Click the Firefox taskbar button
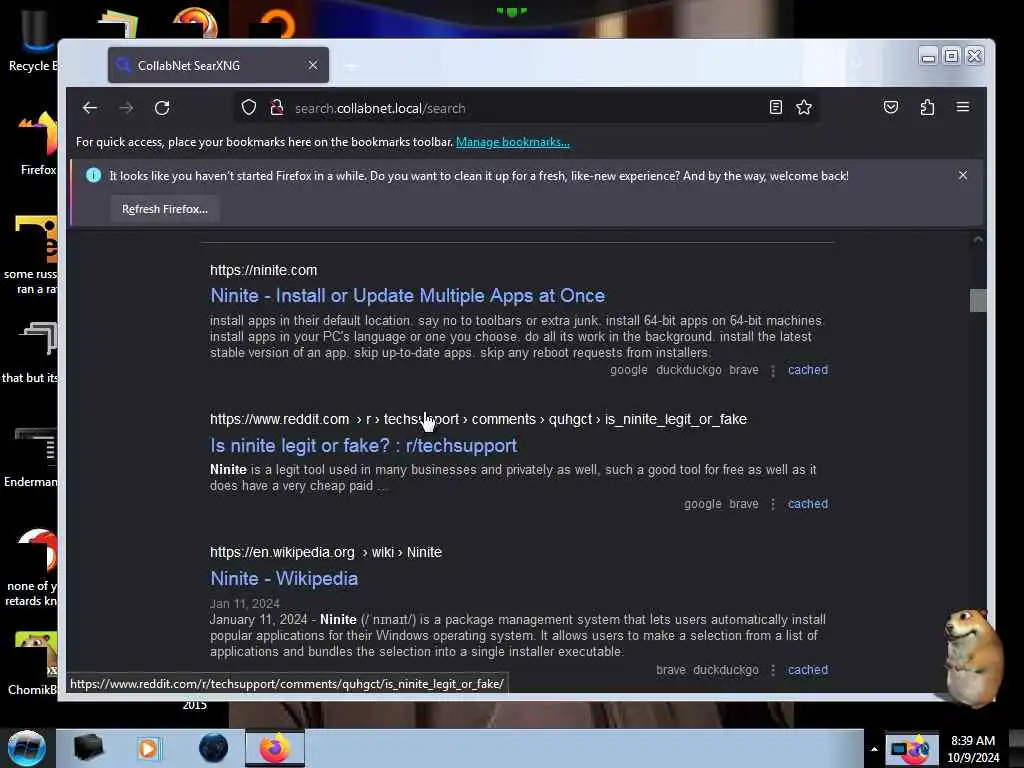1024x768 pixels. pos(275,748)
